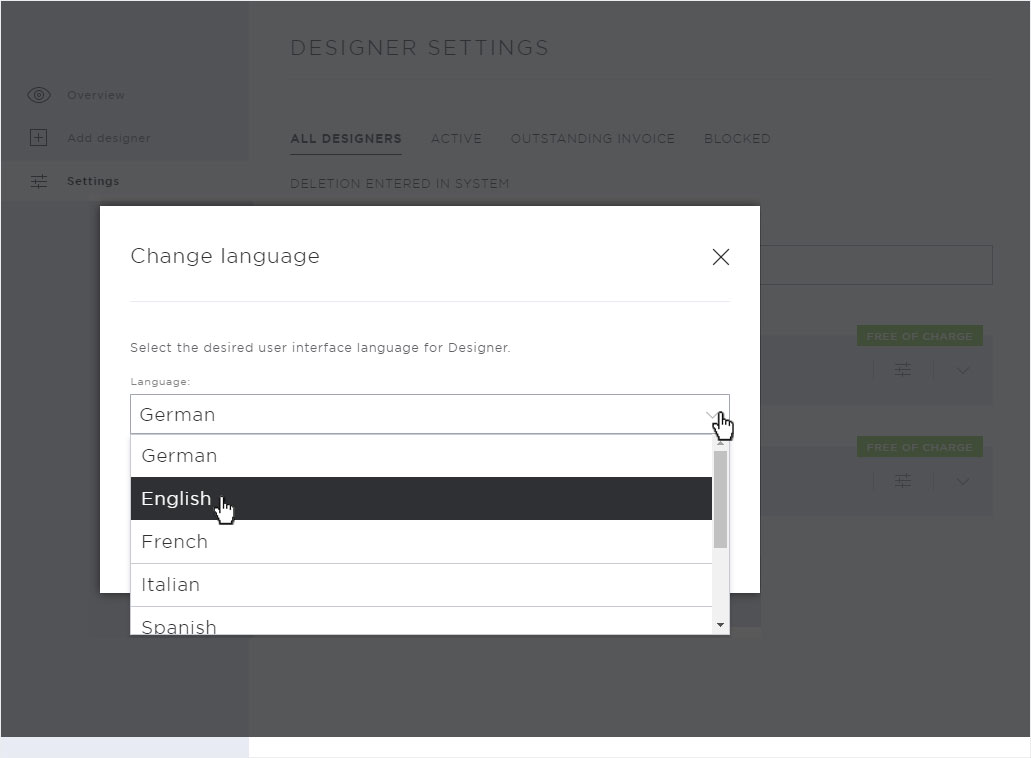Viewport: 1031px width, 758px height.
Task: Select German from the language list
Action: tap(421, 456)
